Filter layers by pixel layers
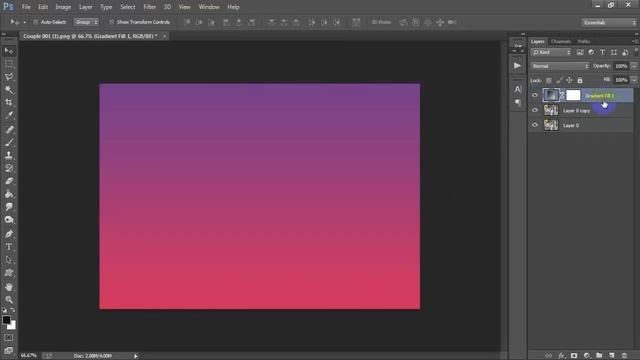 pyautogui.click(x=580, y=52)
